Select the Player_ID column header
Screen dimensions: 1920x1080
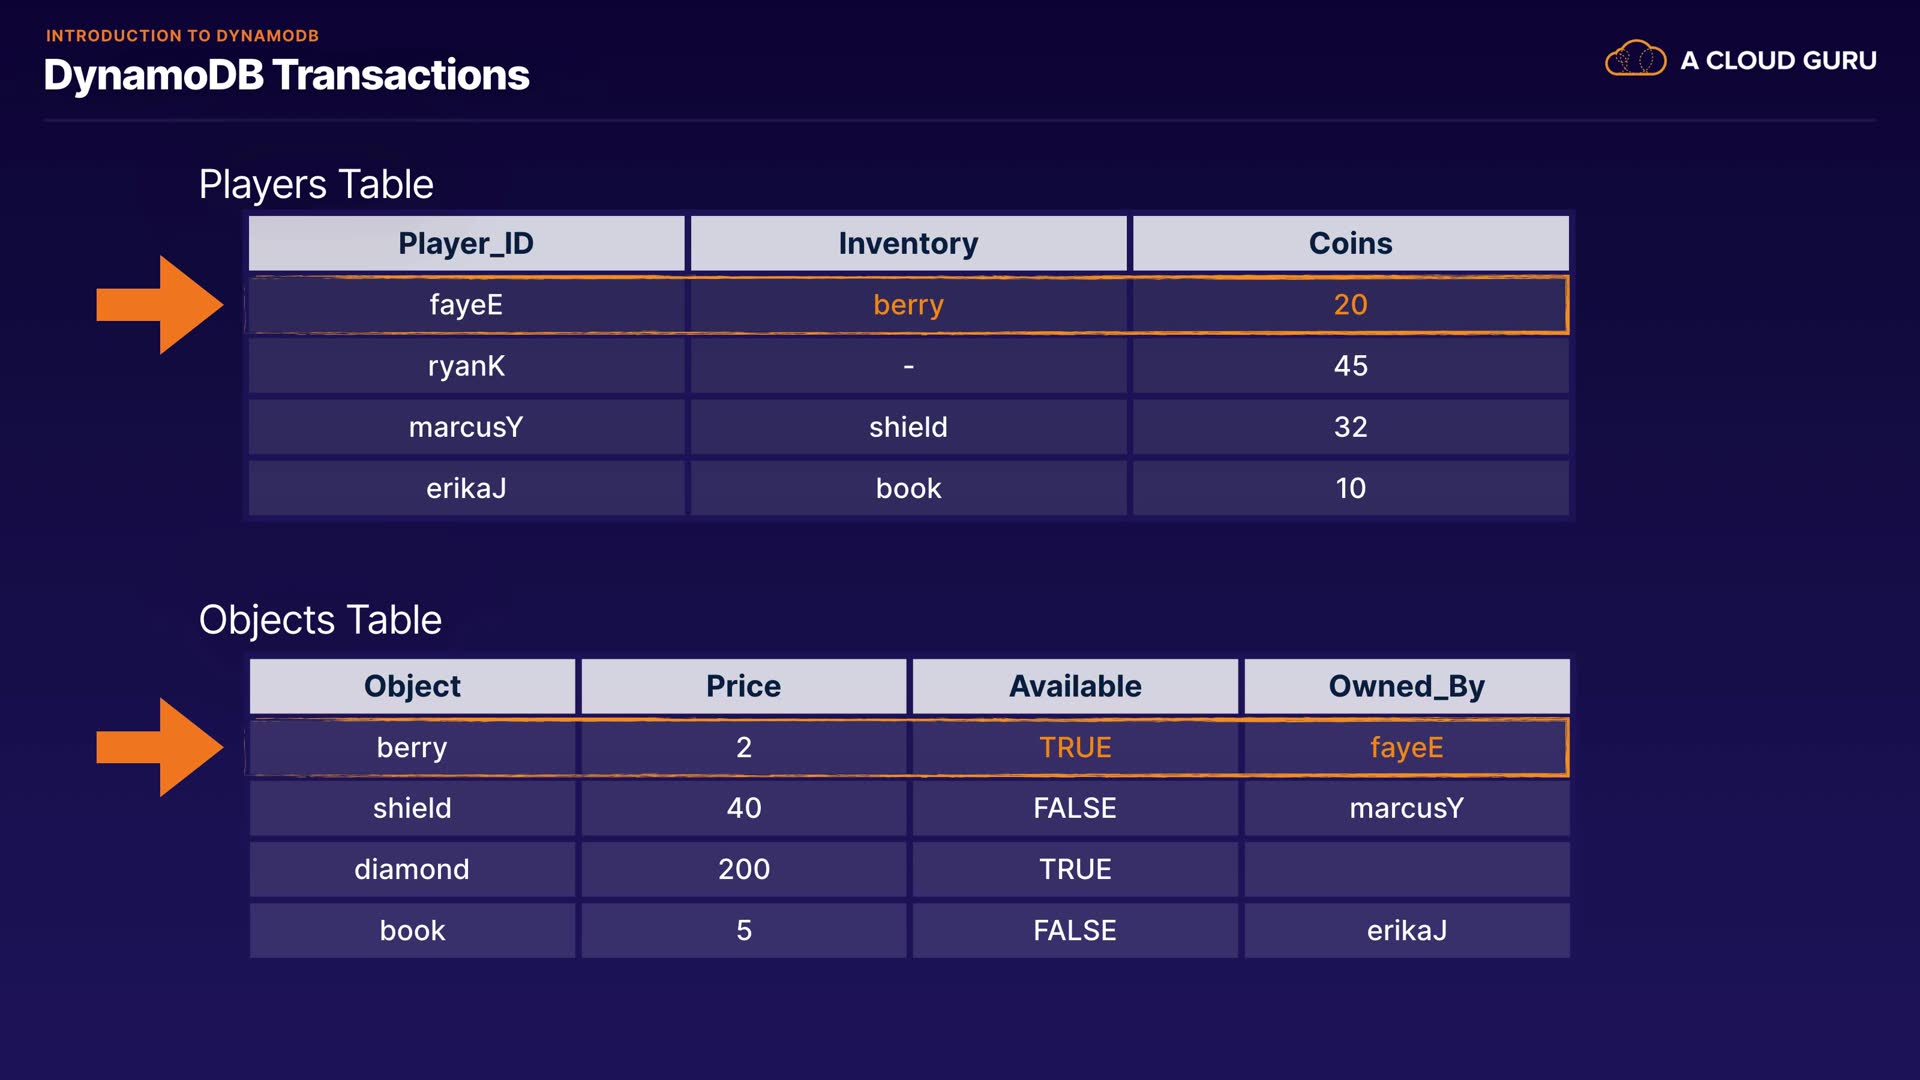(466, 244)
